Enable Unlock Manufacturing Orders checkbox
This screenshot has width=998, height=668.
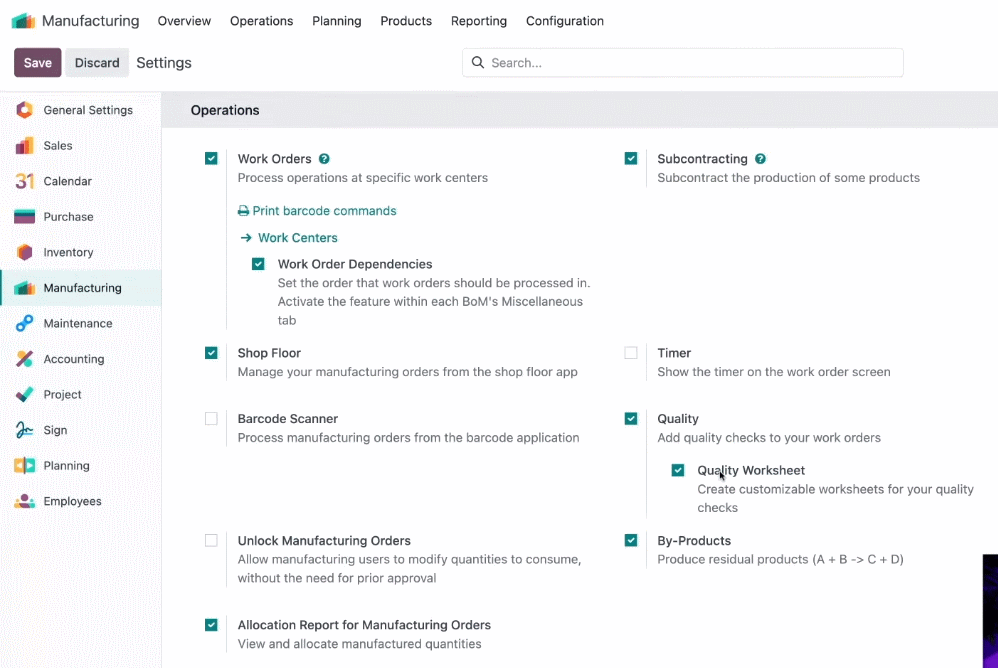tap(211, 541)
